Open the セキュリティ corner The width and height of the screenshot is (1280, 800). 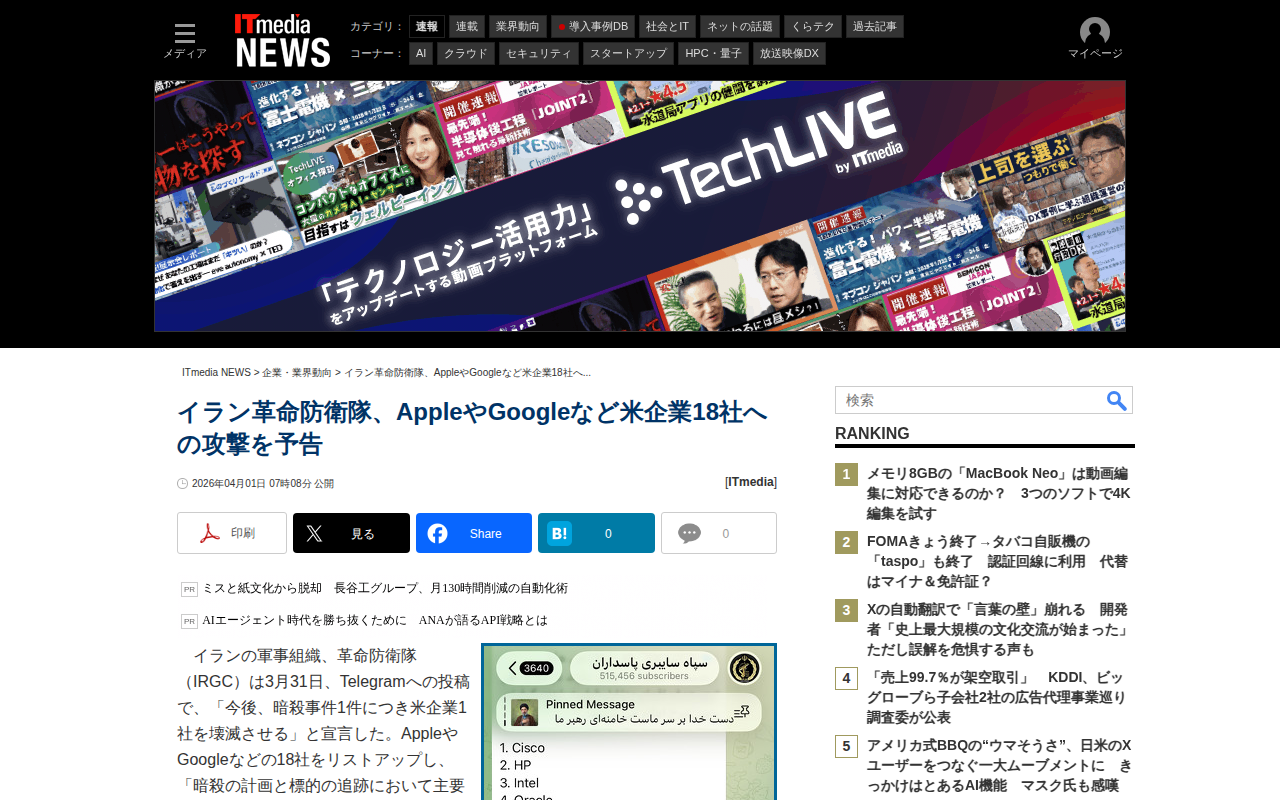pos(539,53)
